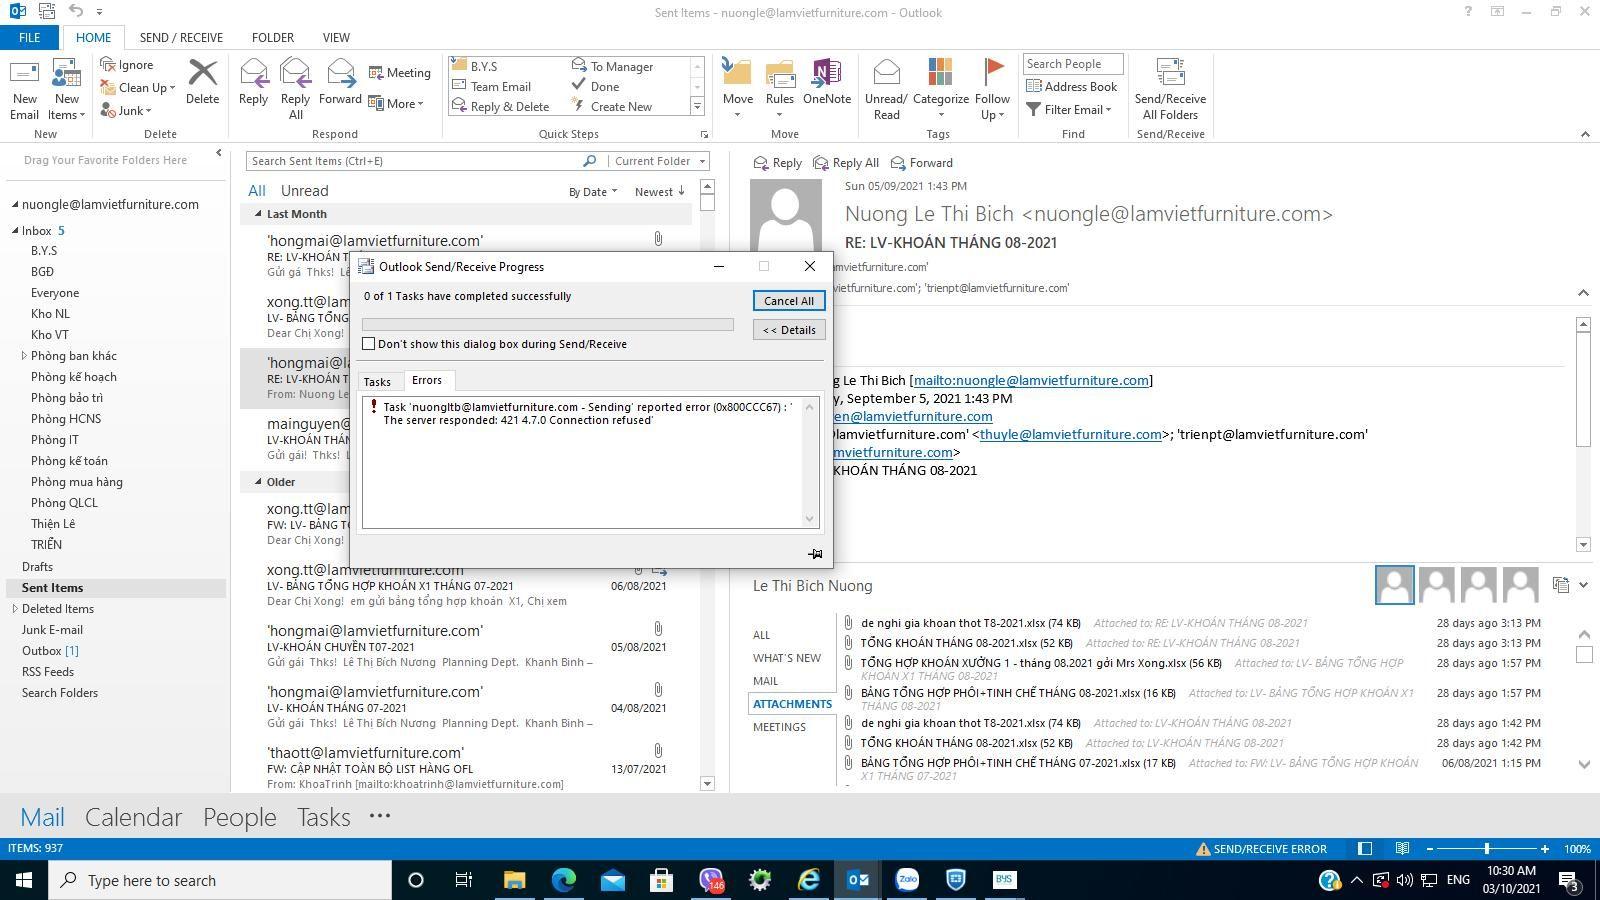Expand the Deleted Items folder
1600x900 pixels.
click(15, 609)
